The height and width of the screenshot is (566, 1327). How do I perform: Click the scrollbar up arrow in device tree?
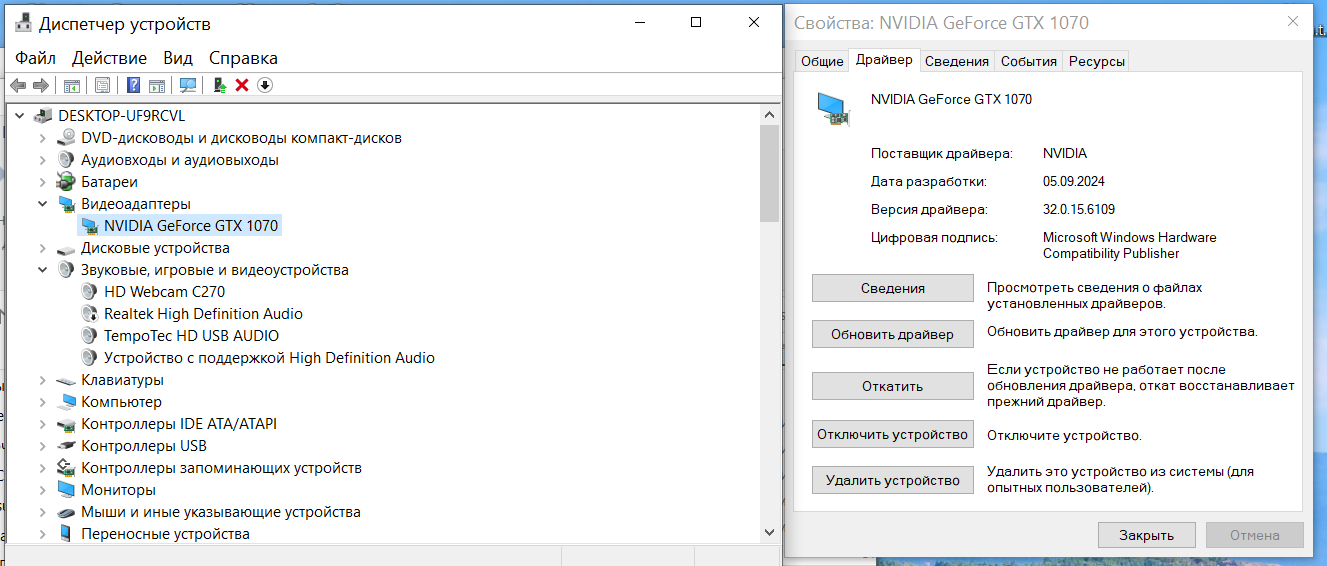(769, 113)
